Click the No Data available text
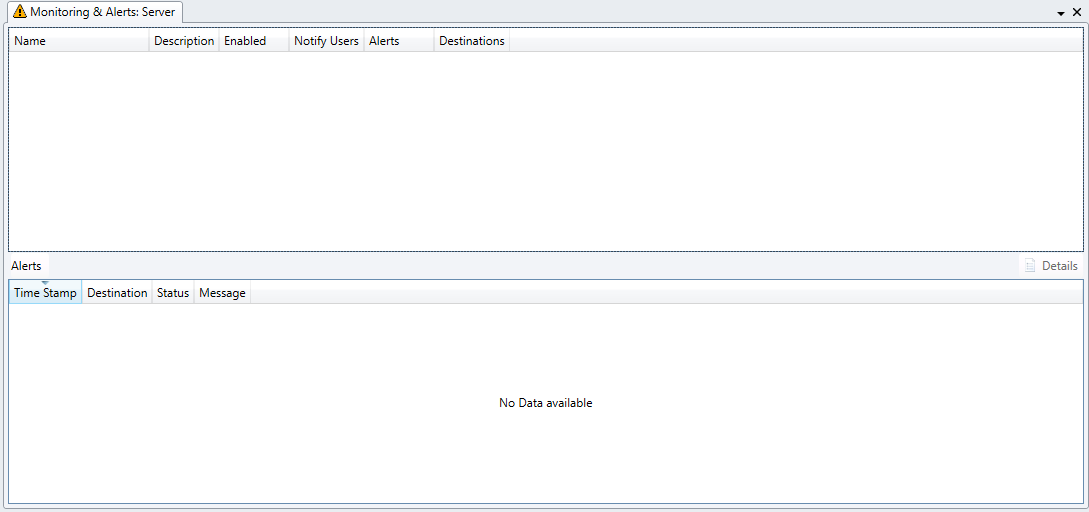The image size is (1089, 512). tap(545, 403)
